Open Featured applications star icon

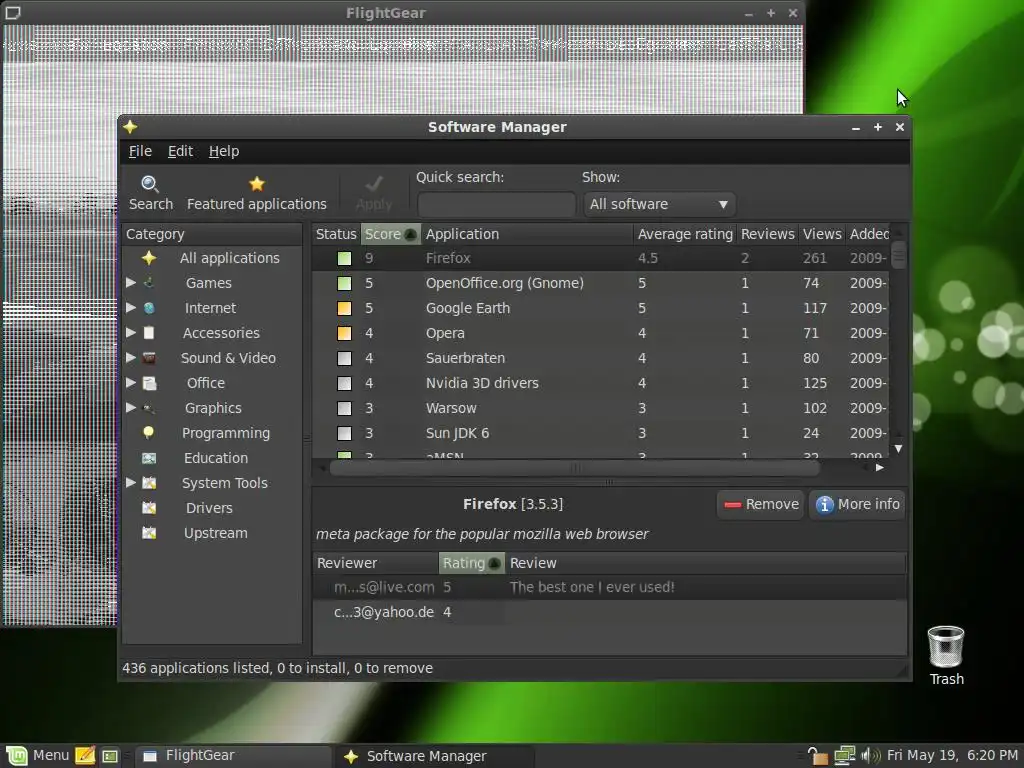coord(257,184)
